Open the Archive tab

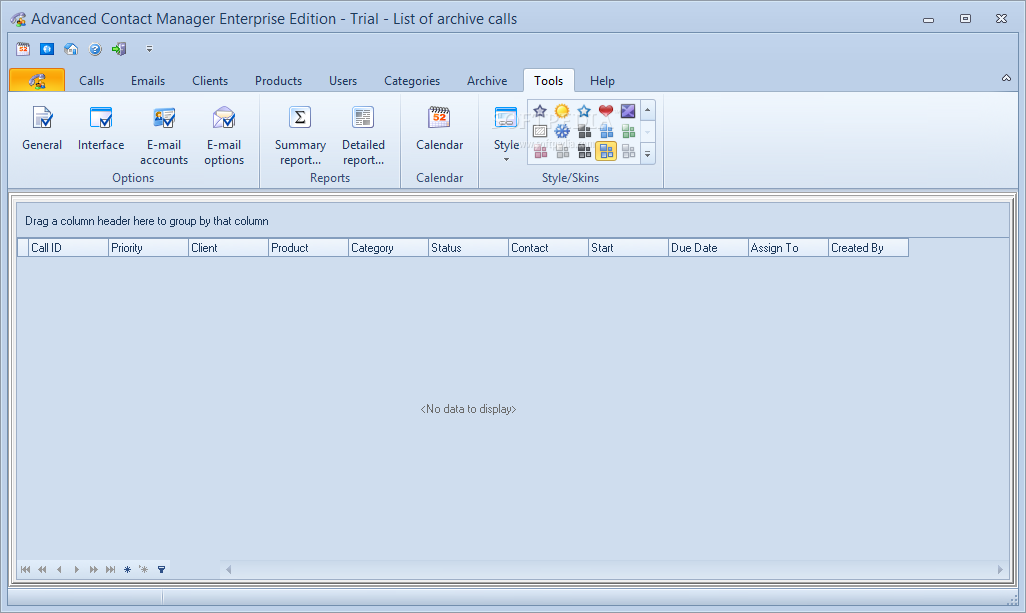coord(487,80)
